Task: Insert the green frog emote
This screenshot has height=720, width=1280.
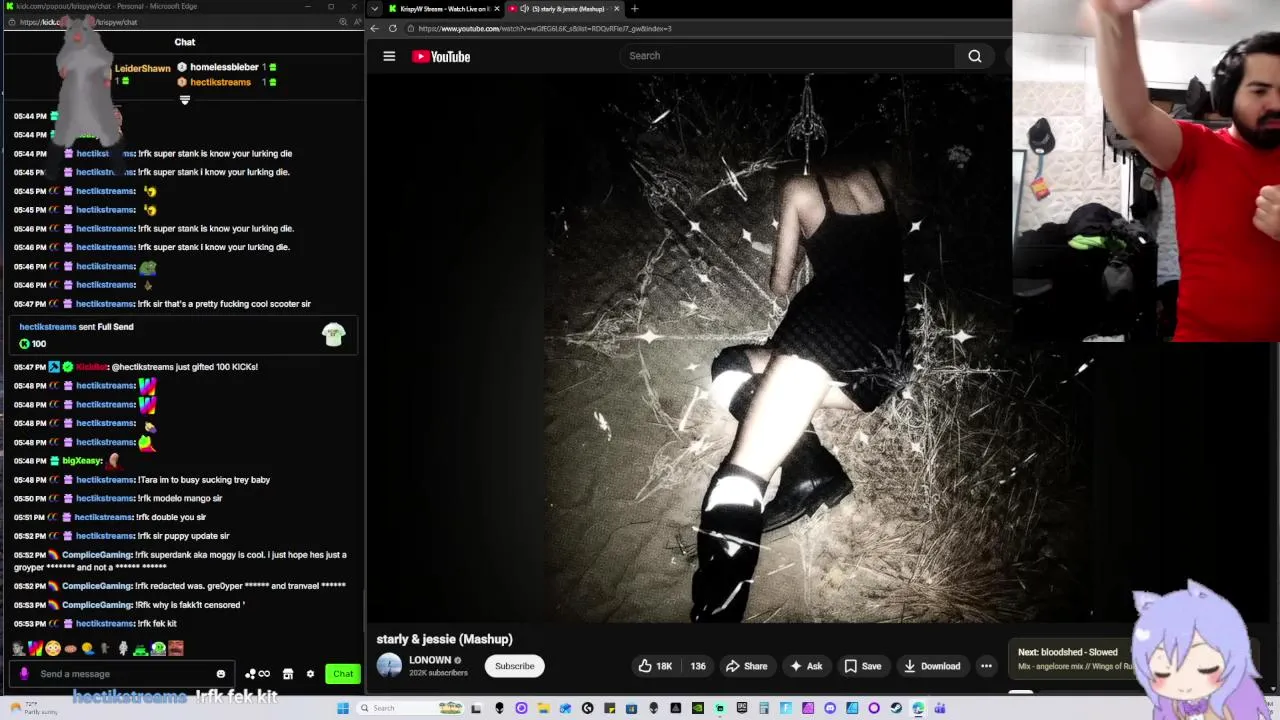Action: point(140,648)
